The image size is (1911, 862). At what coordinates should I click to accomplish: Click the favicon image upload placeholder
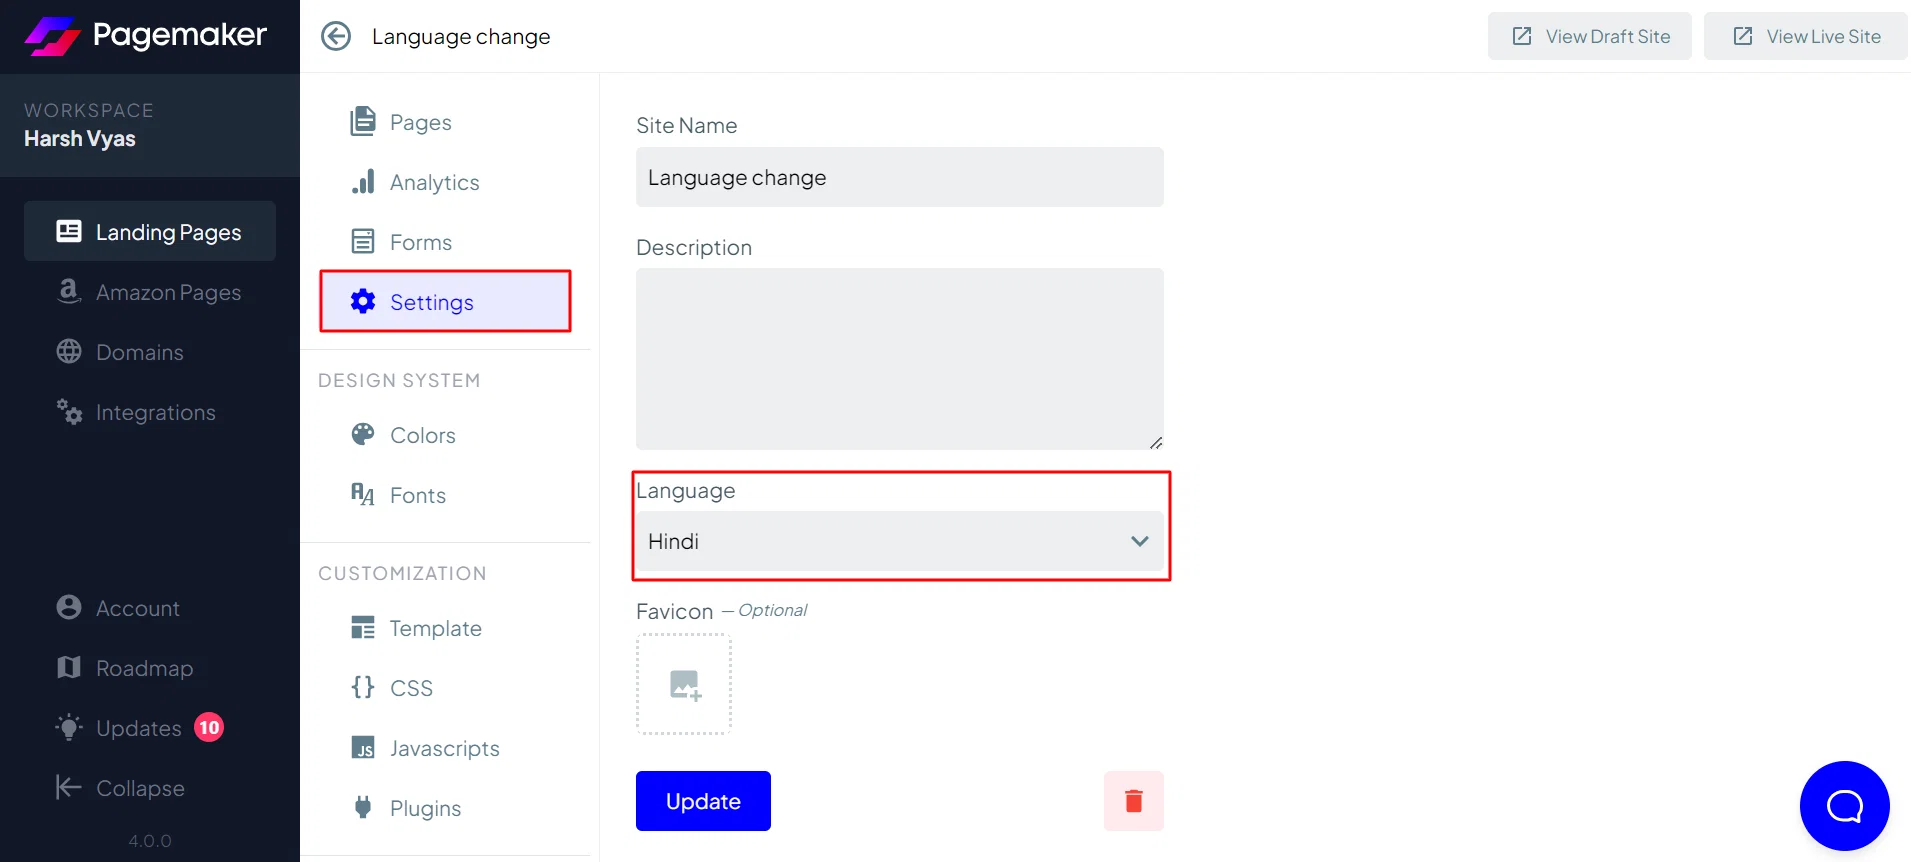(x=684, y=684)
